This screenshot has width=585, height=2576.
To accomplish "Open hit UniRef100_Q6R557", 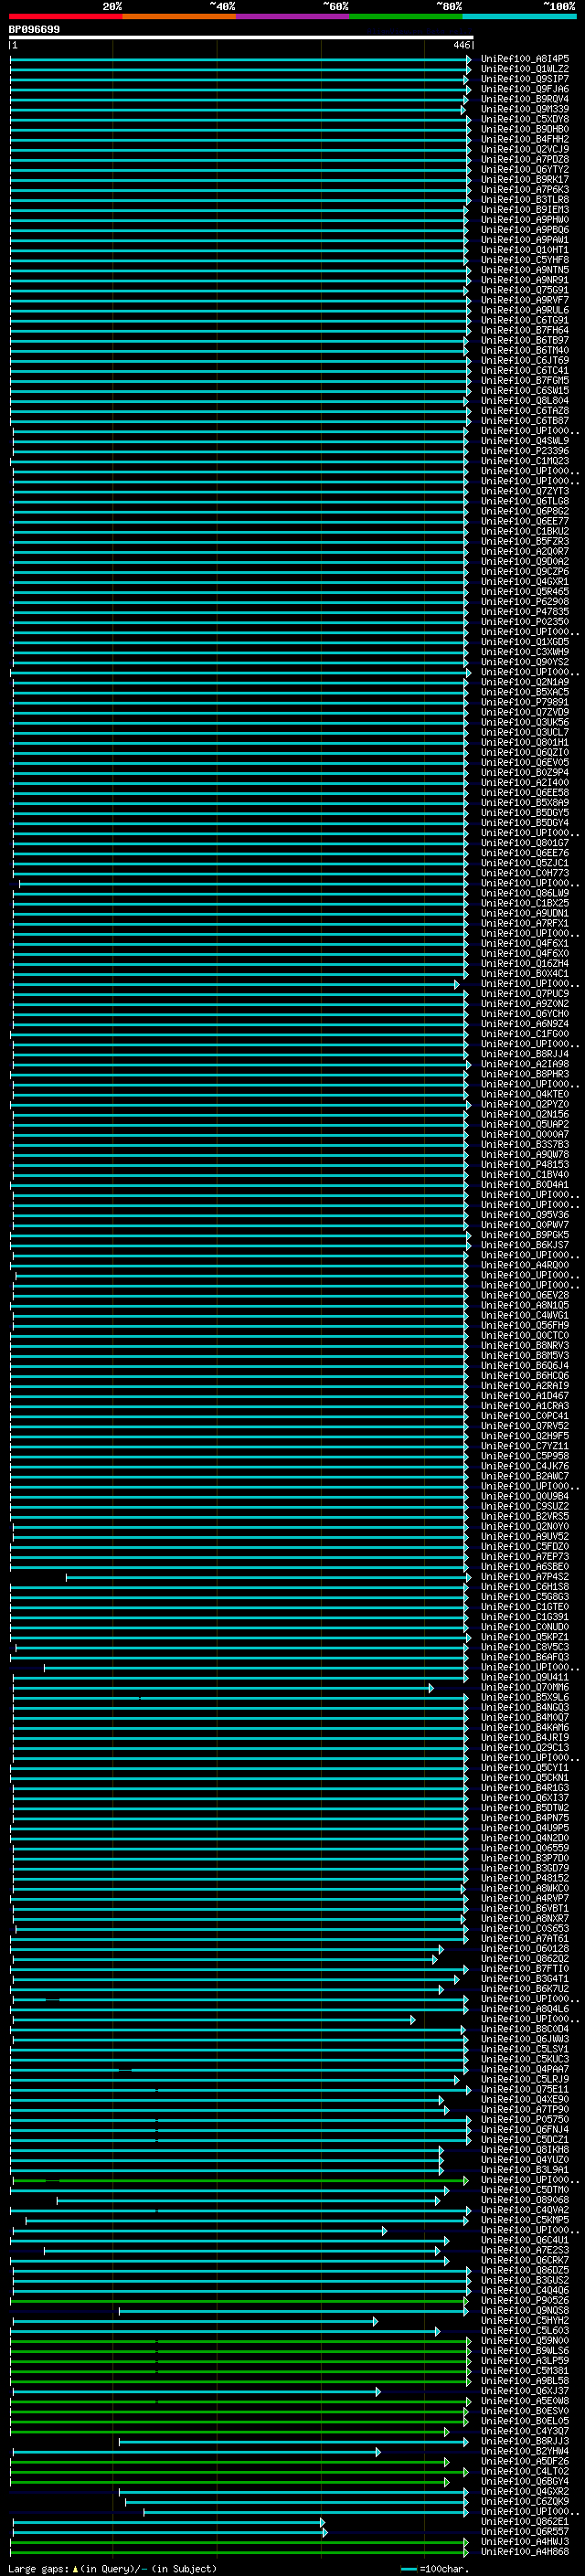I will (525, 2531).
